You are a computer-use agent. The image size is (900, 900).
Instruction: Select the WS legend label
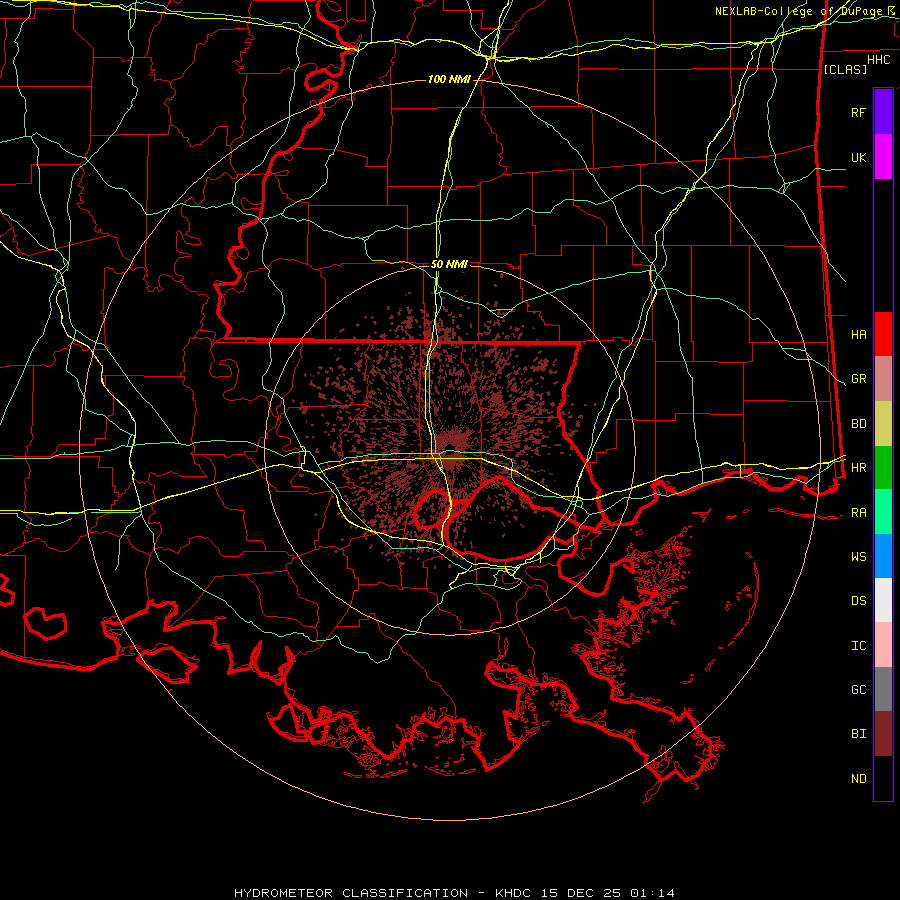click(858, 557)
